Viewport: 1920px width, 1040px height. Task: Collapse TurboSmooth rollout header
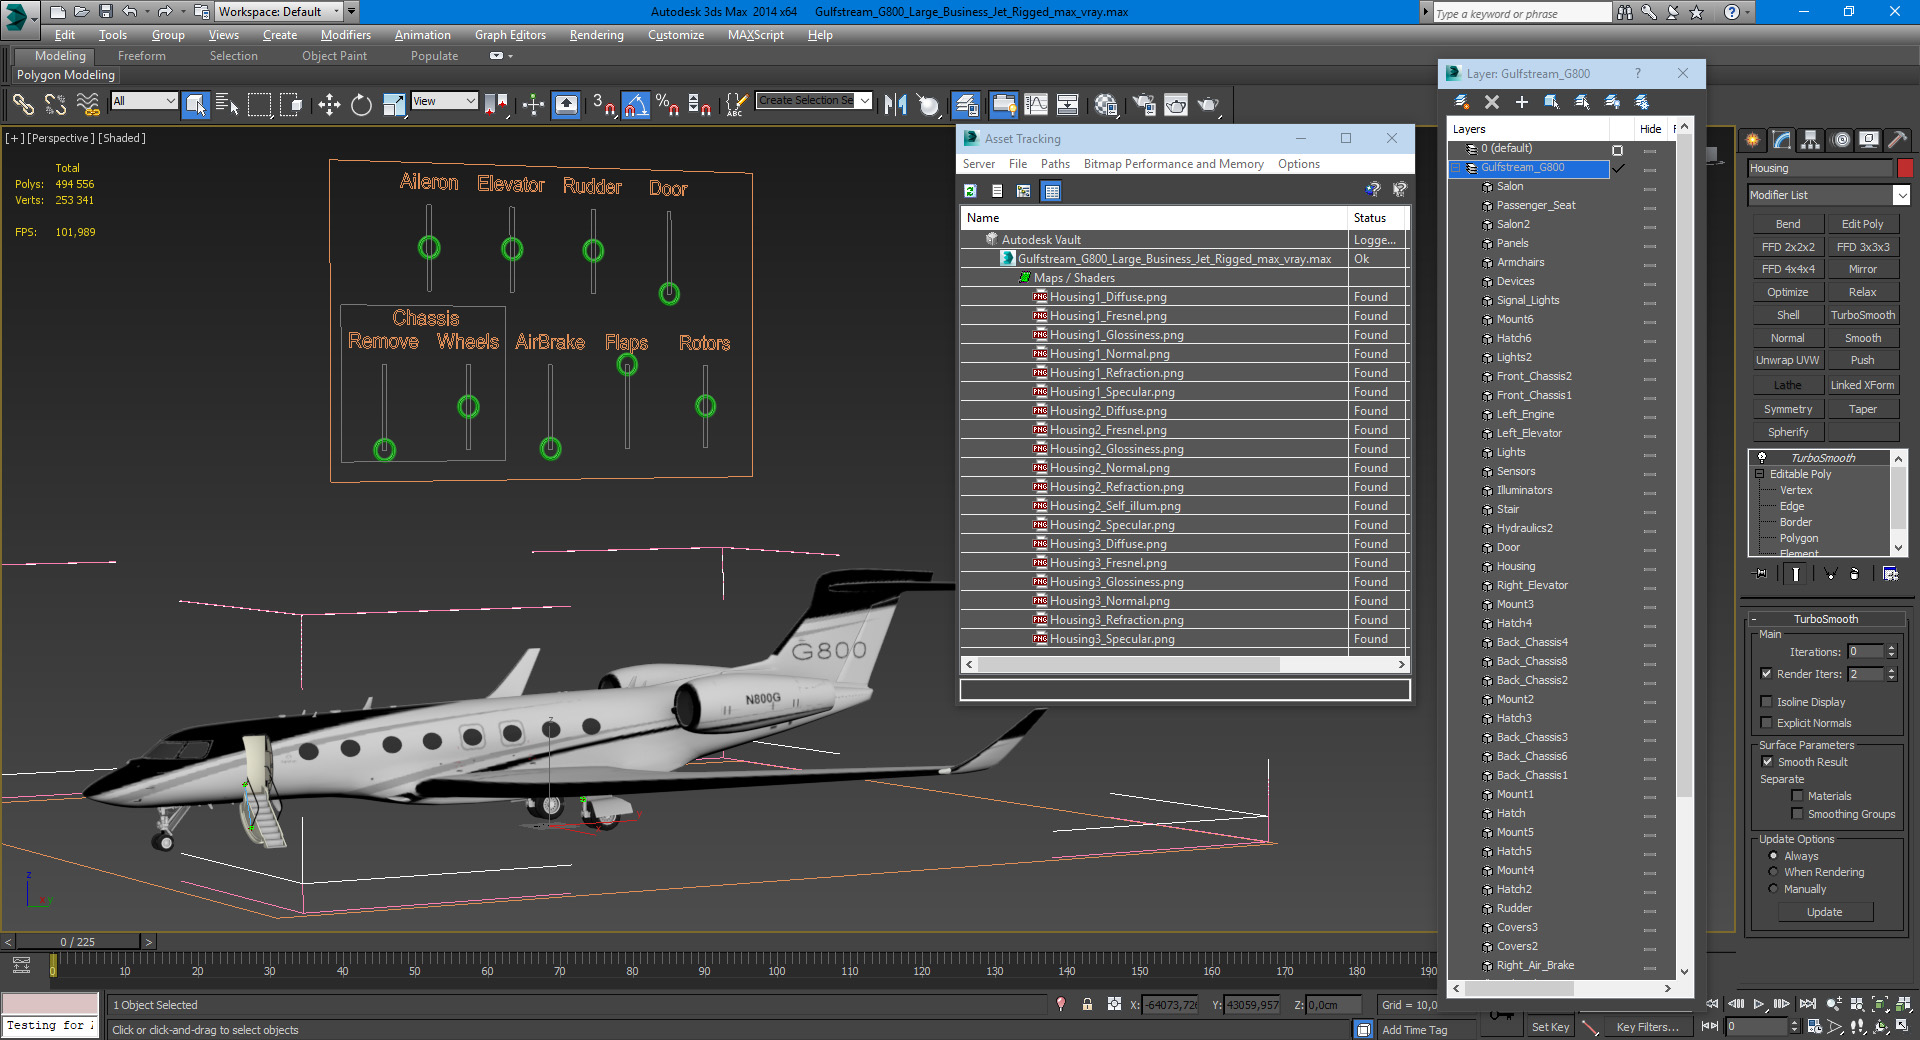click(1825, 619)
